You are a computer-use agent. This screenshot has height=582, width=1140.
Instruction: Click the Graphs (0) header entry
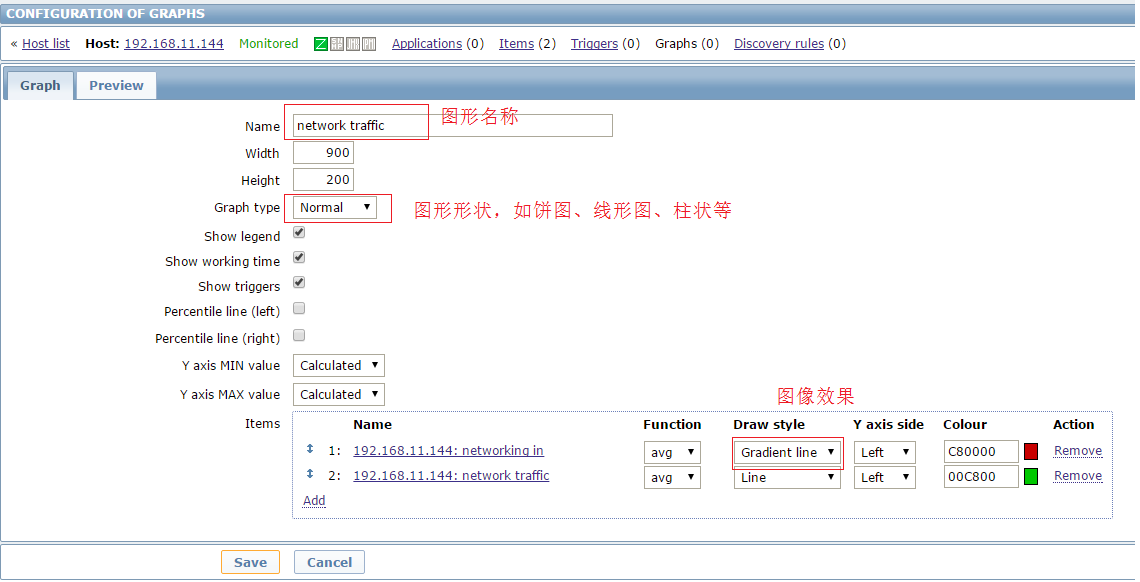(686, 44)
